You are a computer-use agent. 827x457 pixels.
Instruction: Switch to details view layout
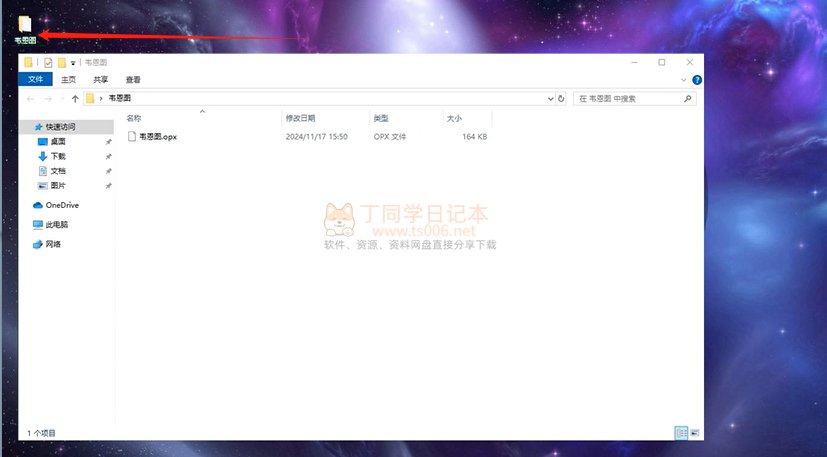681,433
